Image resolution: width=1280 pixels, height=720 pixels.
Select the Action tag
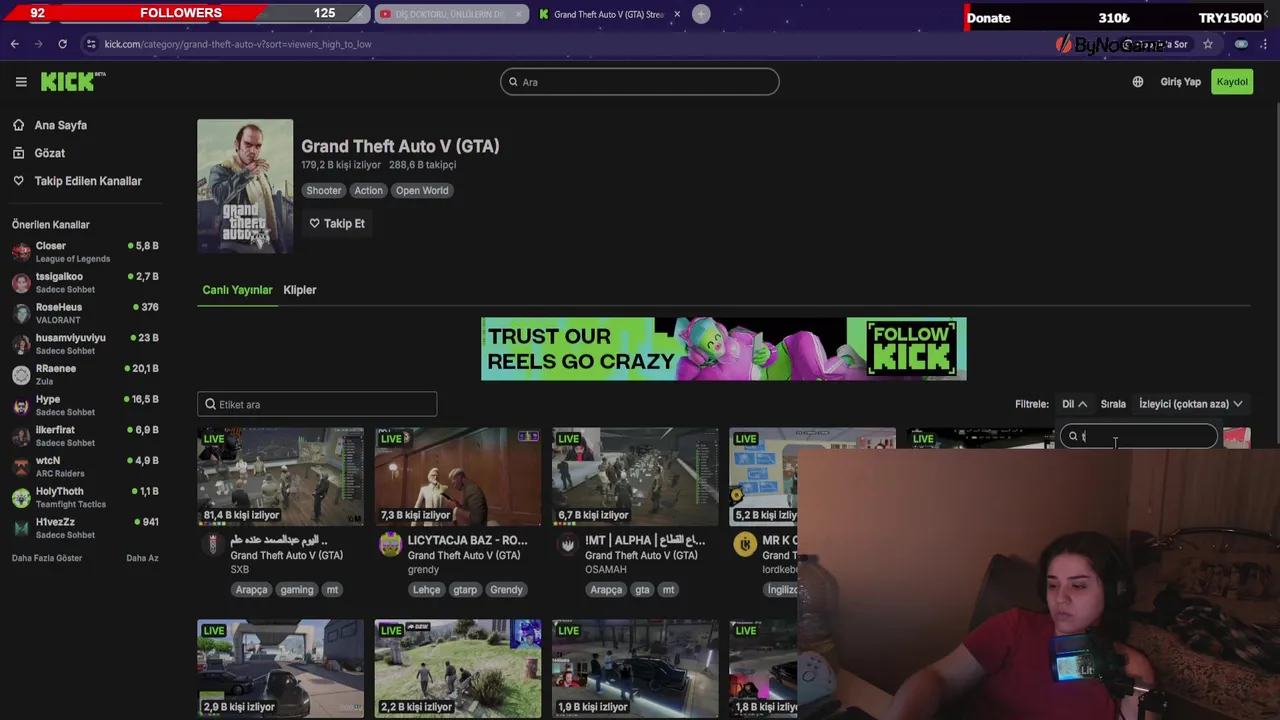pyautogui.click(x=368, y=190)
